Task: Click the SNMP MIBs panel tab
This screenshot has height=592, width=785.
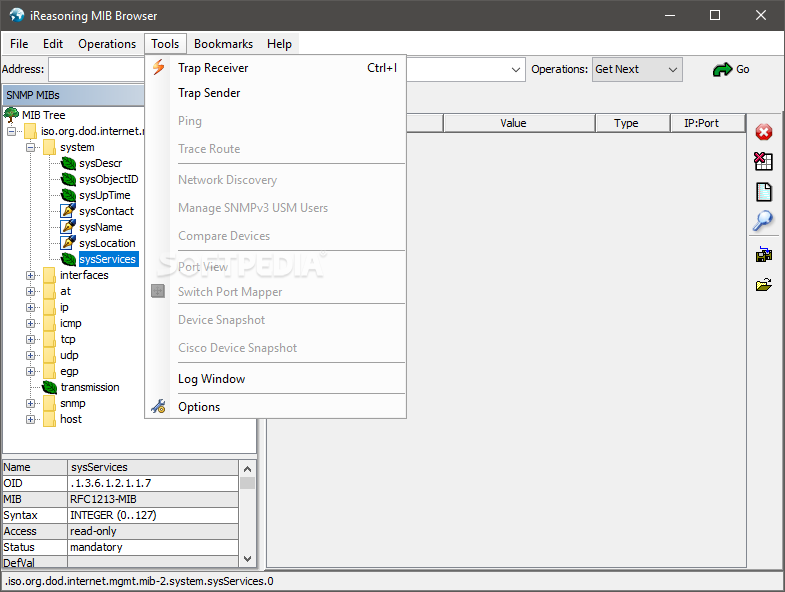Action: tap(74, 95)
